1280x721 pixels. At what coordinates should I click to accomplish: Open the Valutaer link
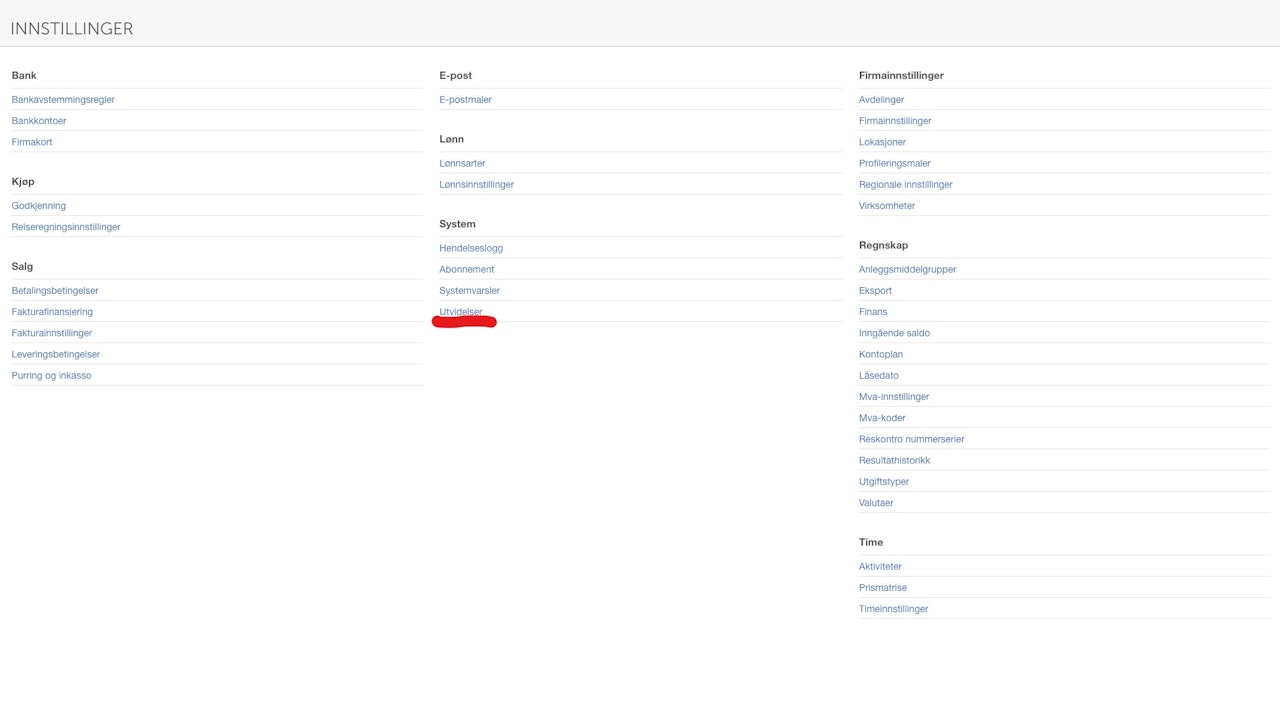[876, 503]
